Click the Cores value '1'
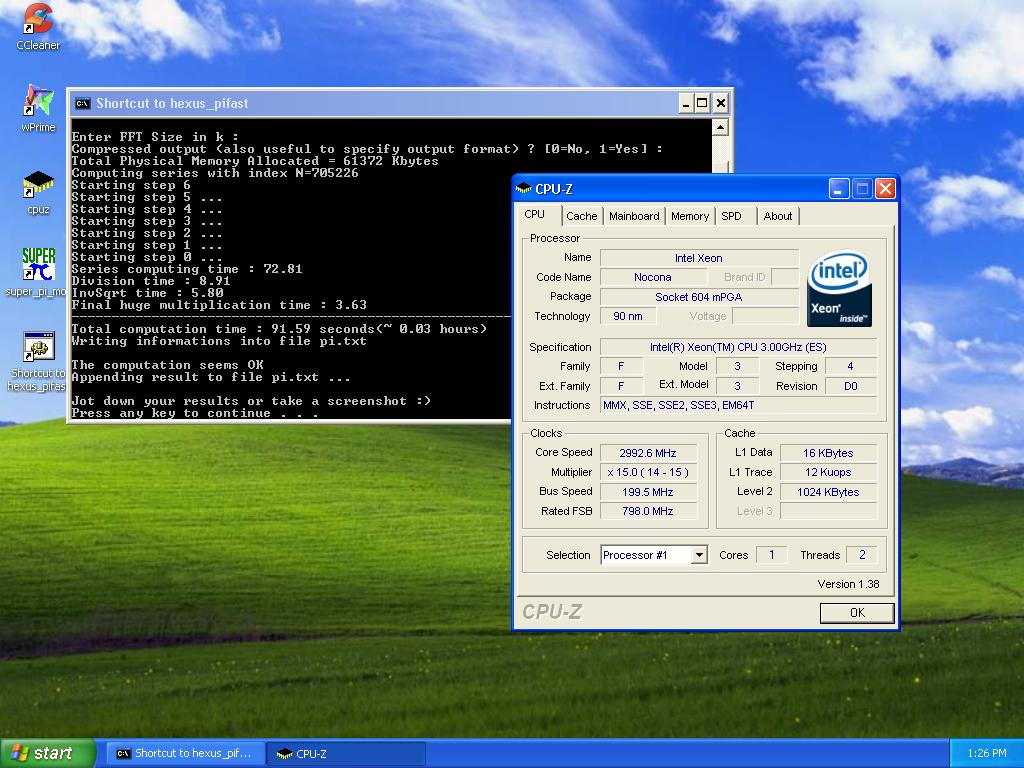This screenshot has height=768, width=1024. pos(771,555)
